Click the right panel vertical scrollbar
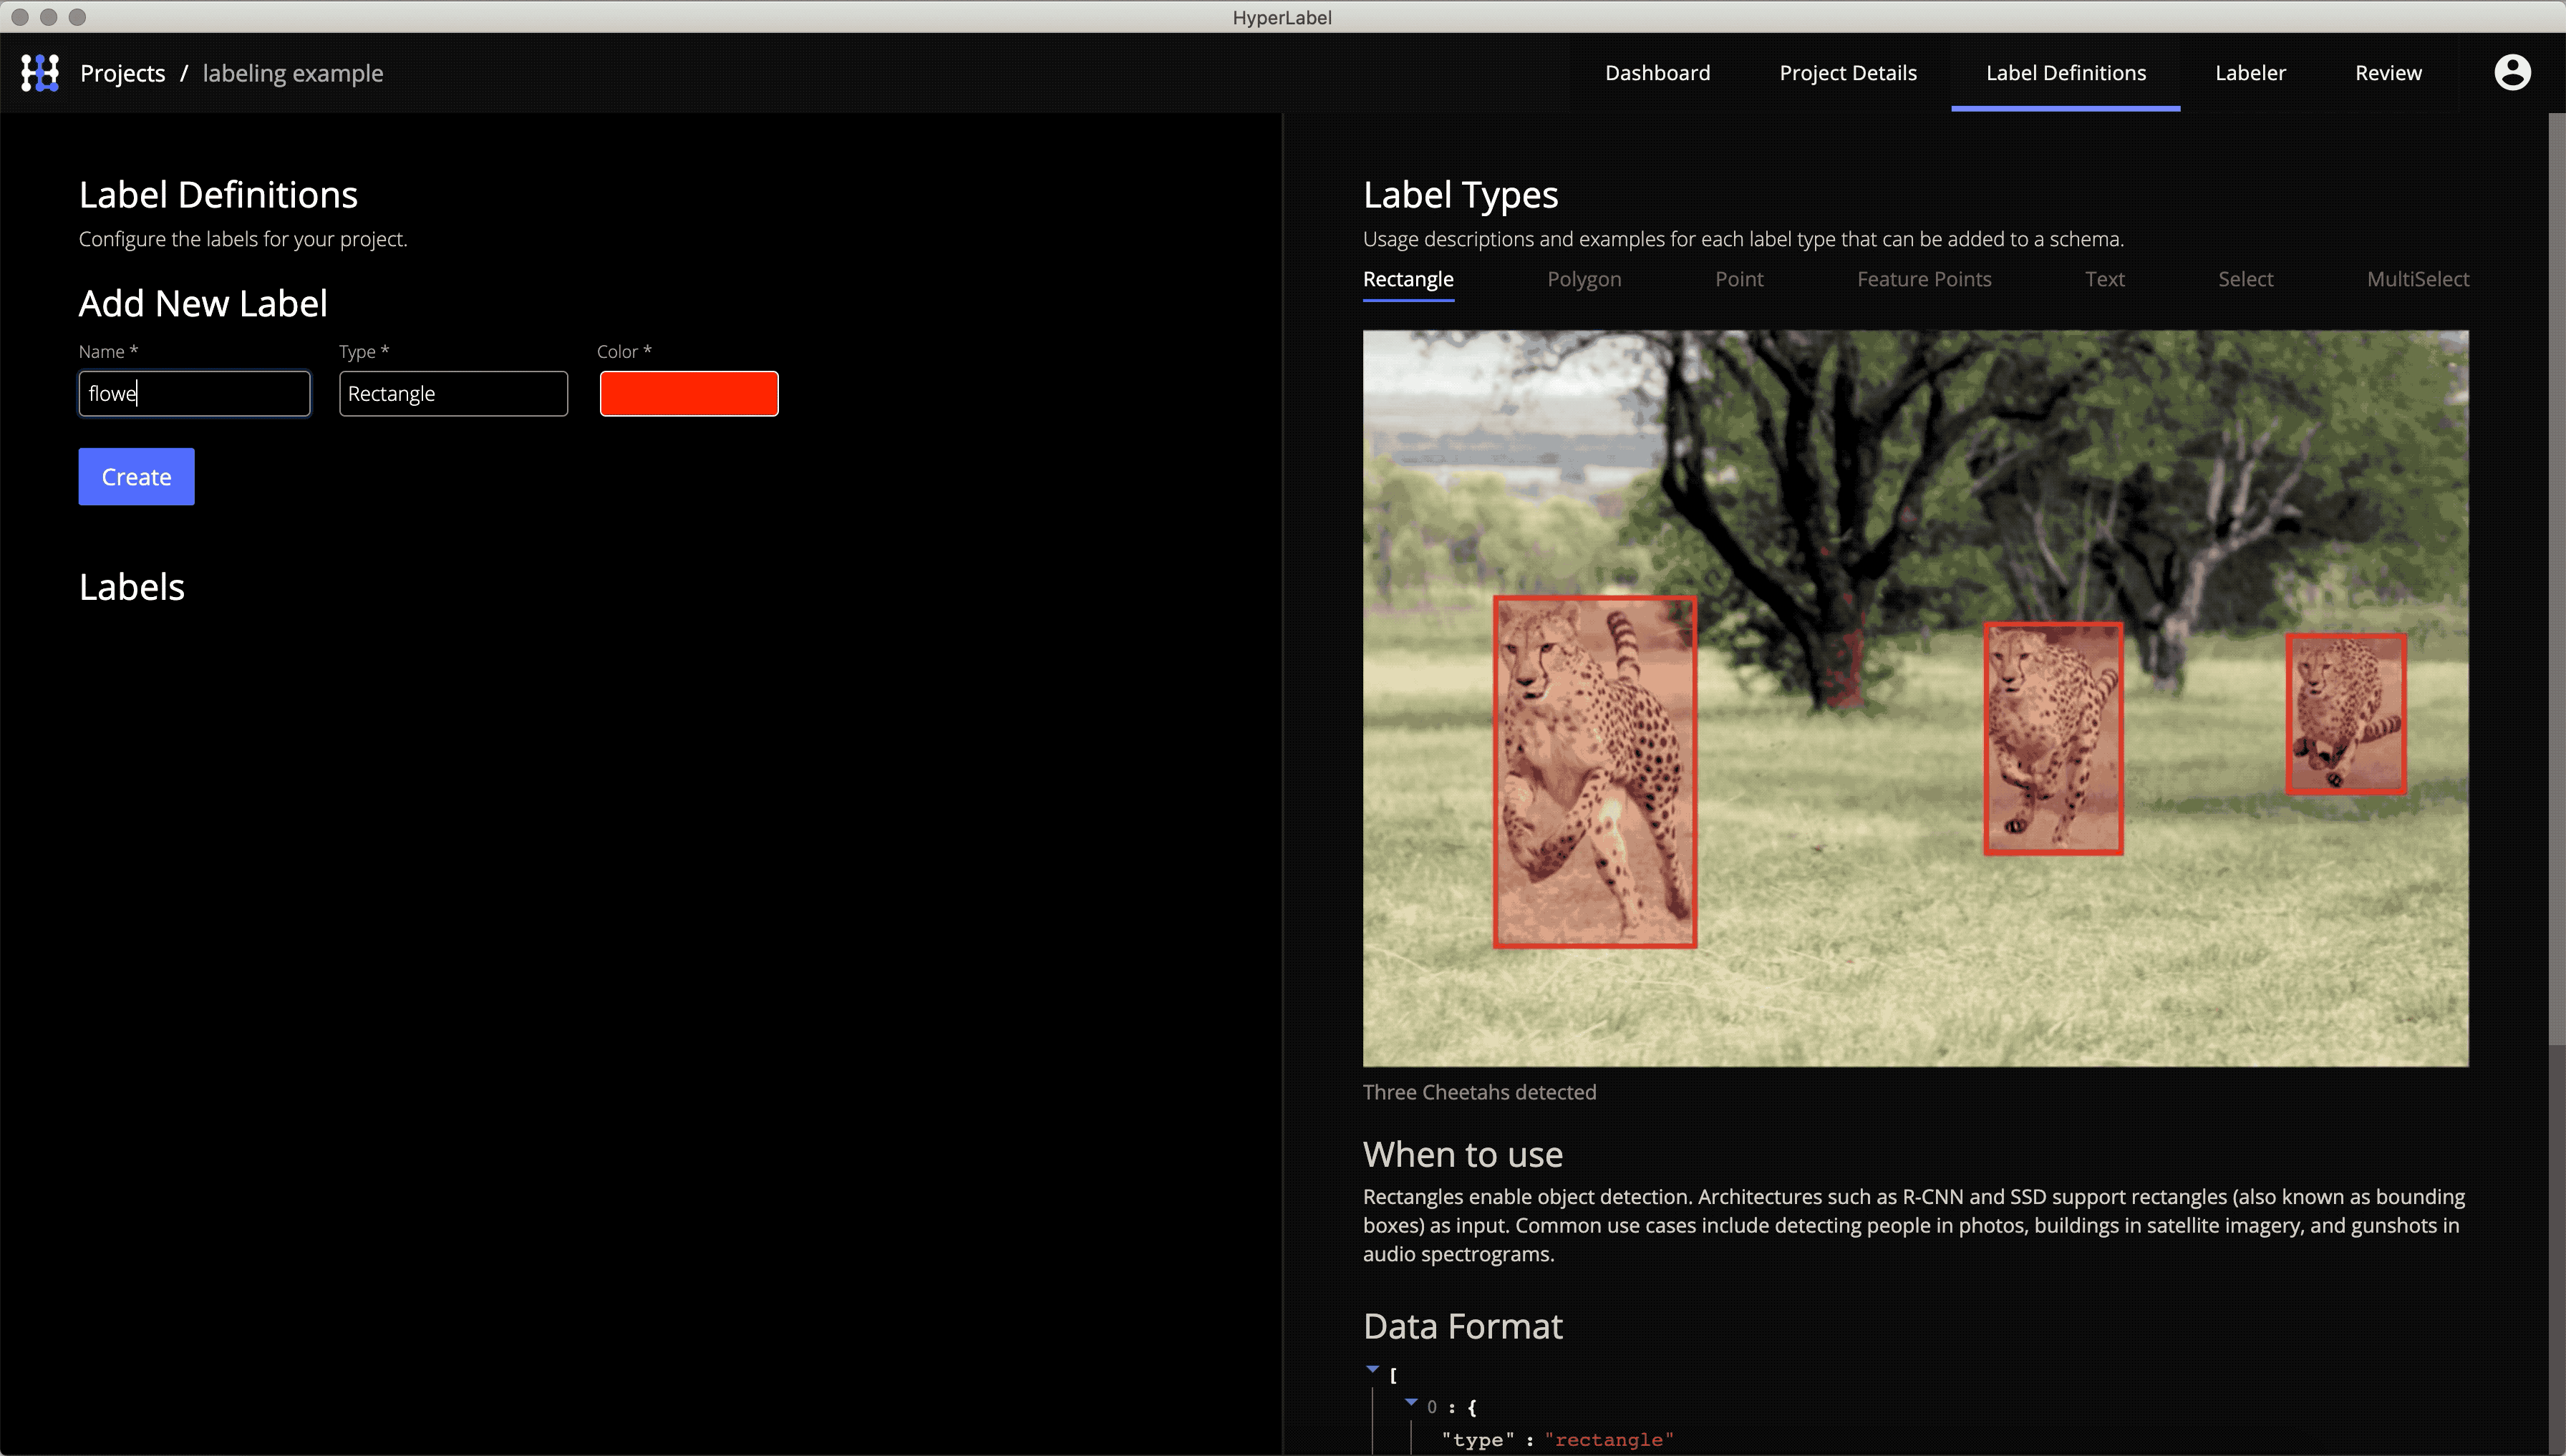Screen dimensions: 2566x1456 click(x=2556, y=580)
